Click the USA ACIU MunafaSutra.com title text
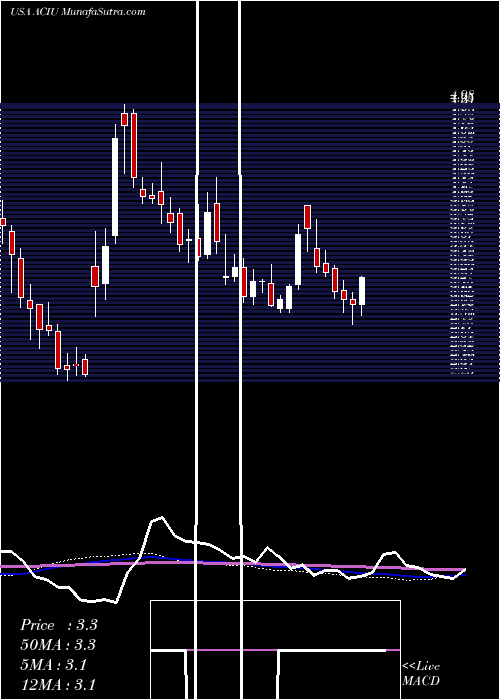This screenshot has width=500, height=700. tap(78, 12)
